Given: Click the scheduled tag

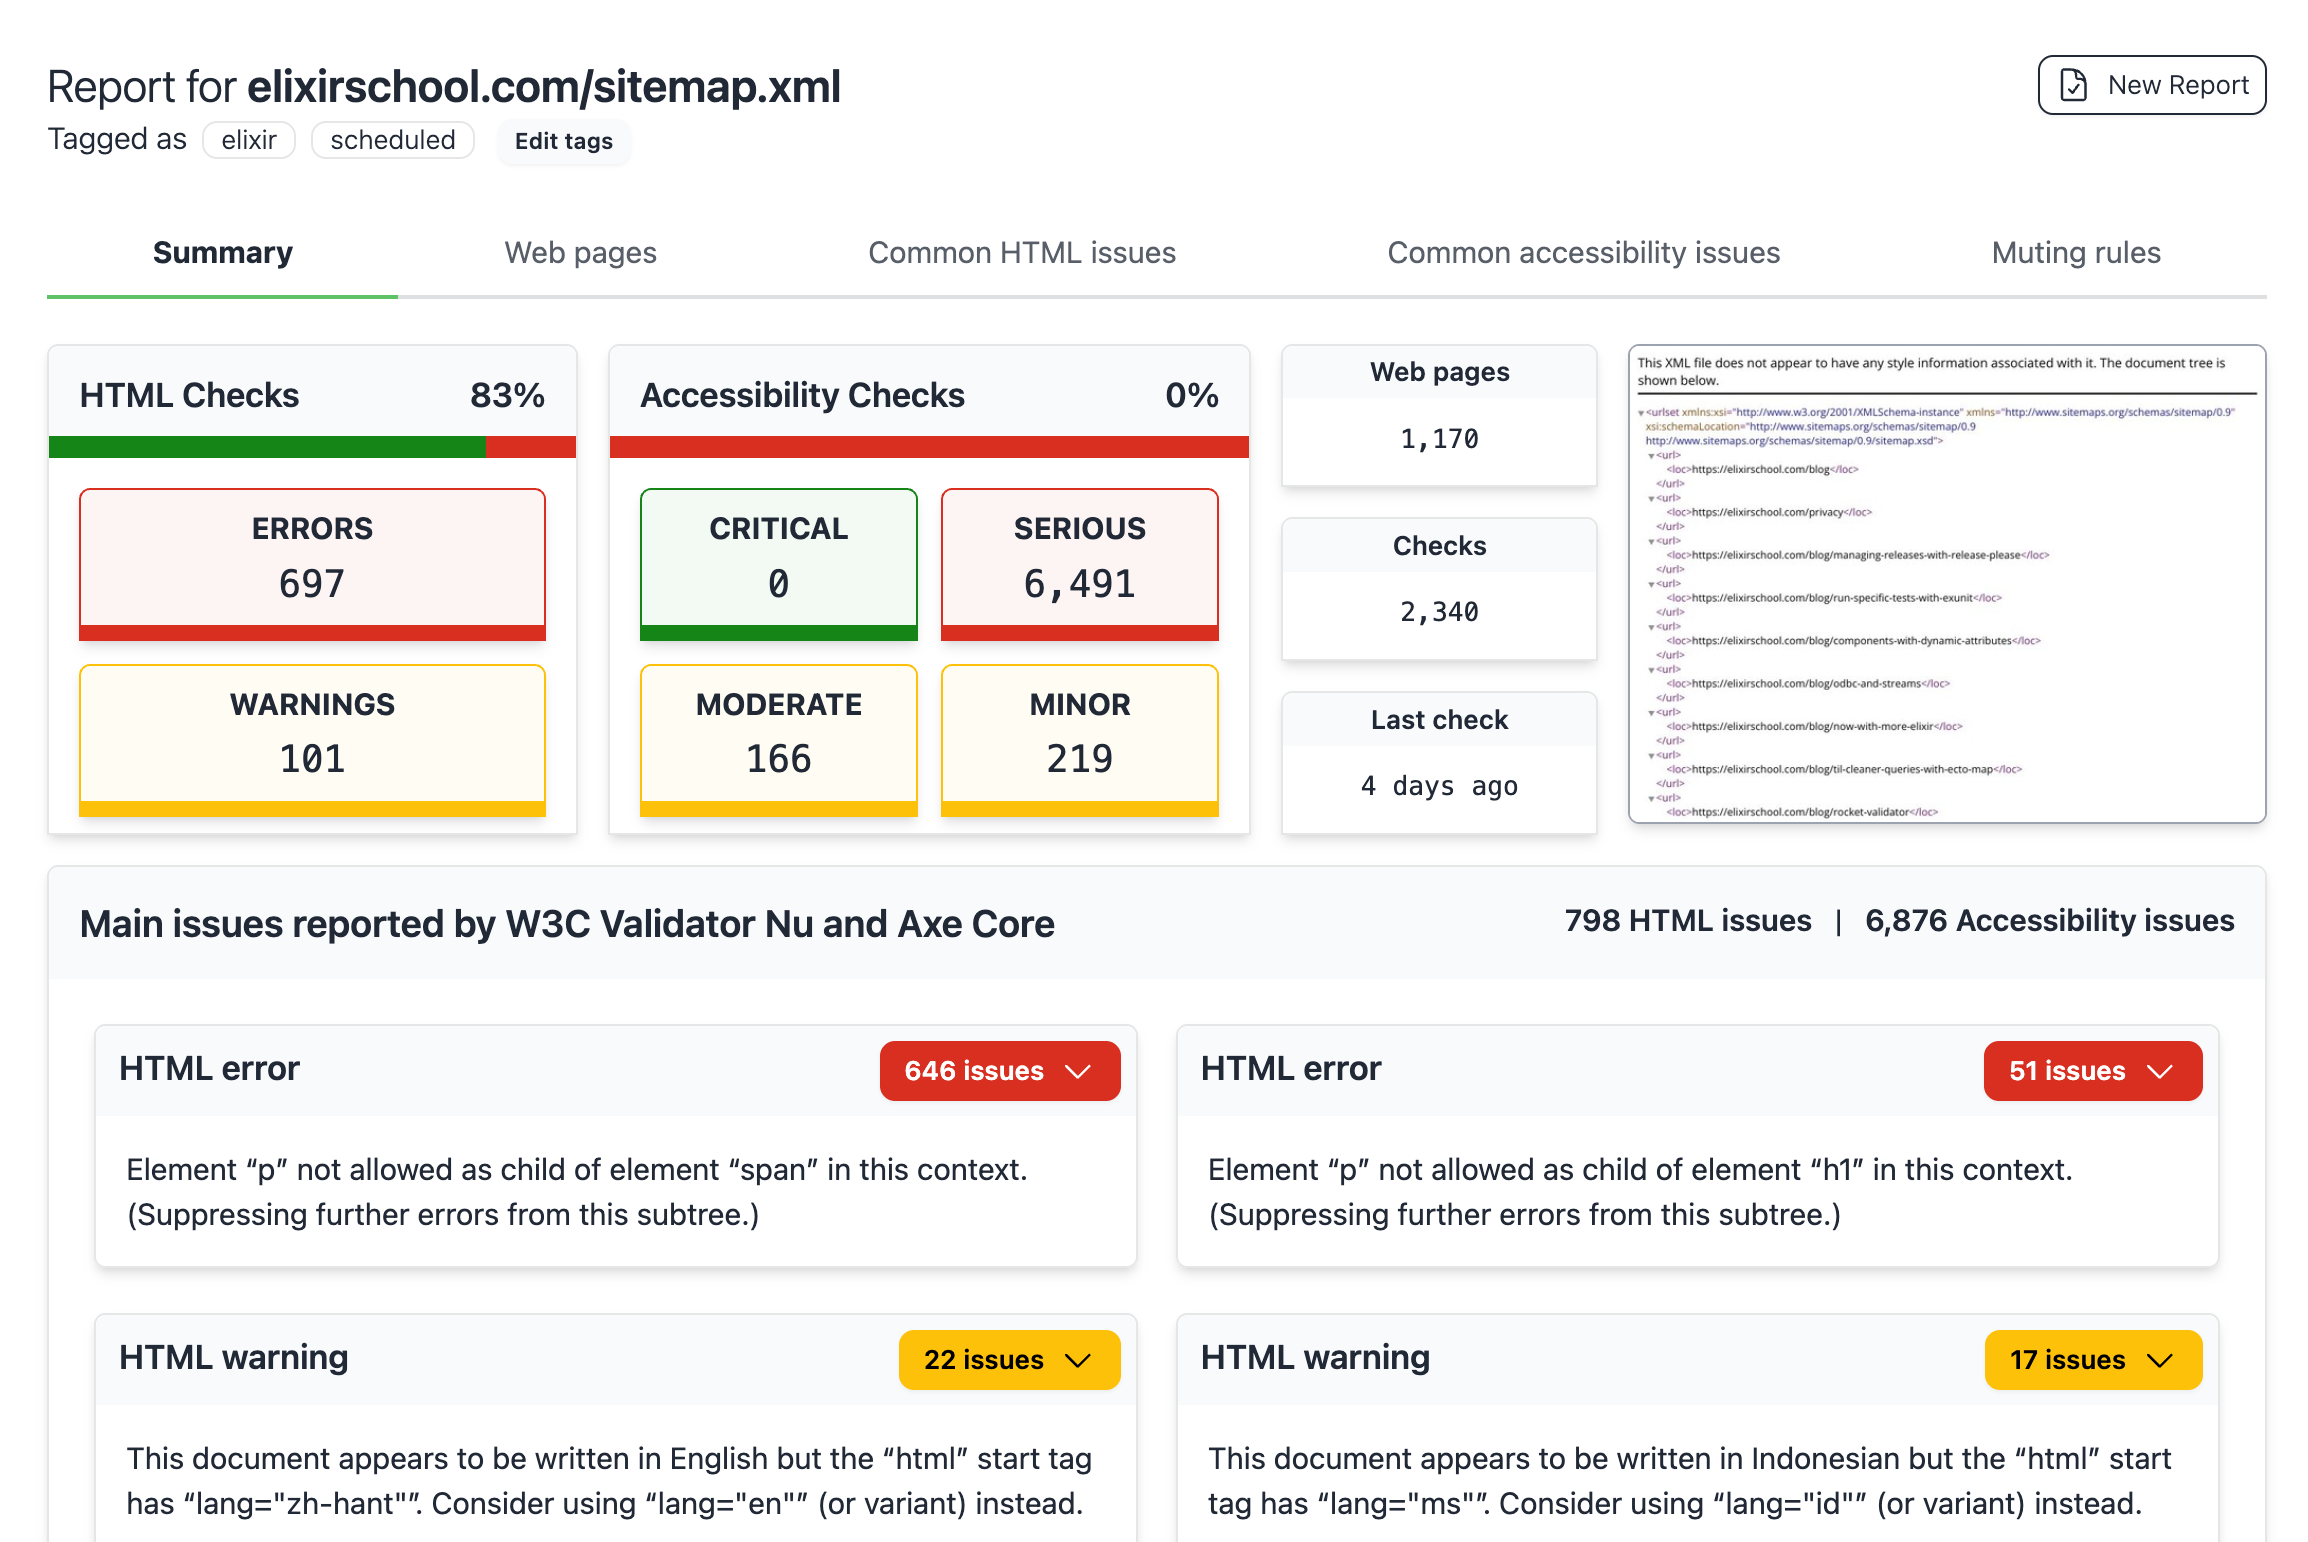Looking at the screenshot, I should pyautogui.click(x=393, y=140).
